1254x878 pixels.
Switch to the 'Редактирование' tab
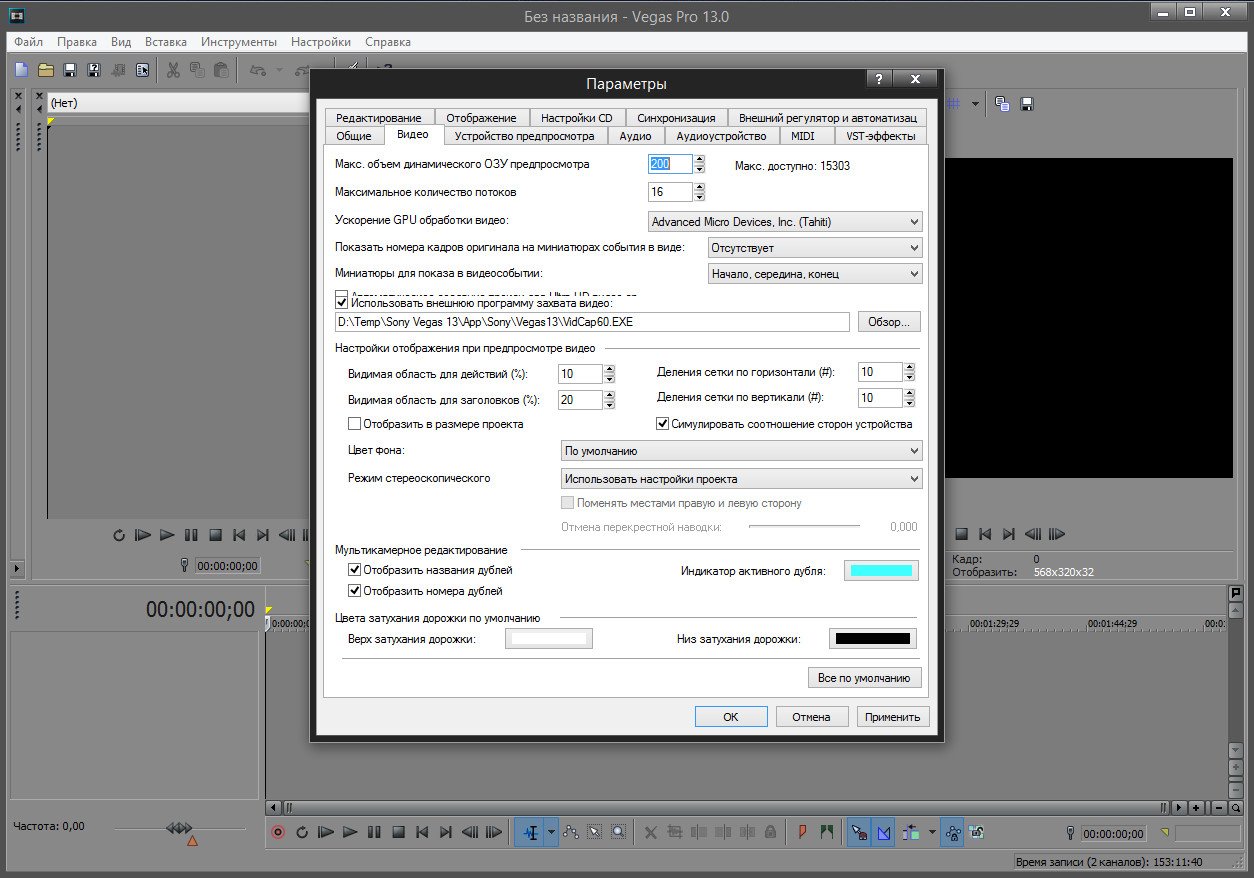click(x=379, y=118)
